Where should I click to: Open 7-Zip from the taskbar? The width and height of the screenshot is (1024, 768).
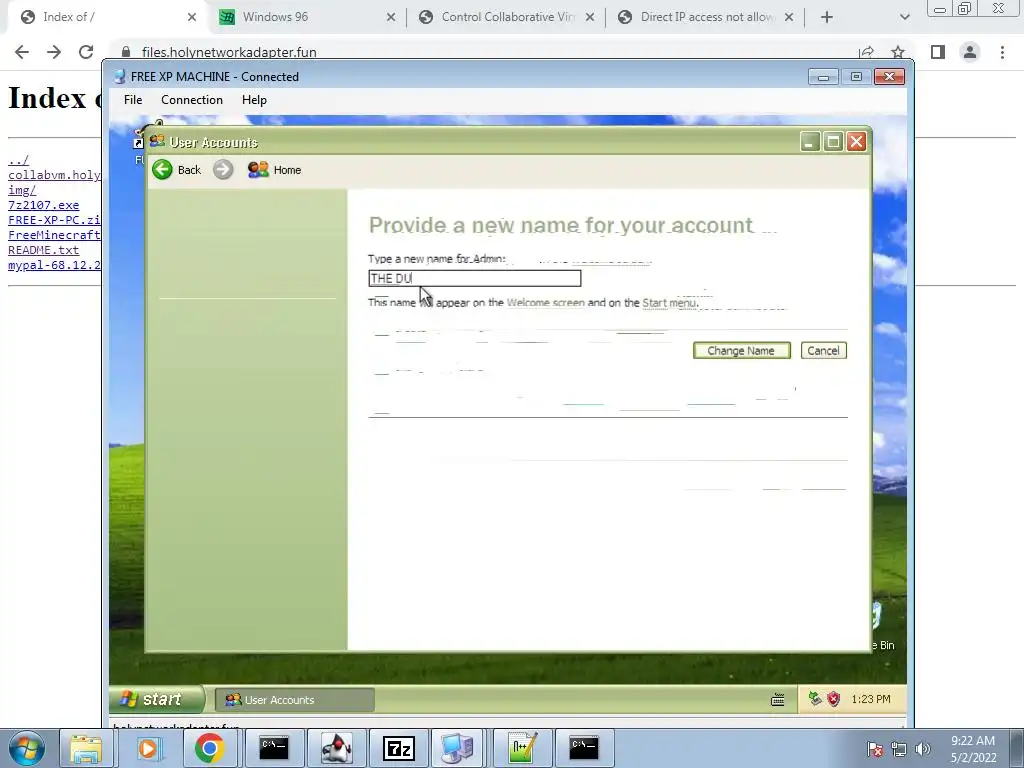pos(398,748)
